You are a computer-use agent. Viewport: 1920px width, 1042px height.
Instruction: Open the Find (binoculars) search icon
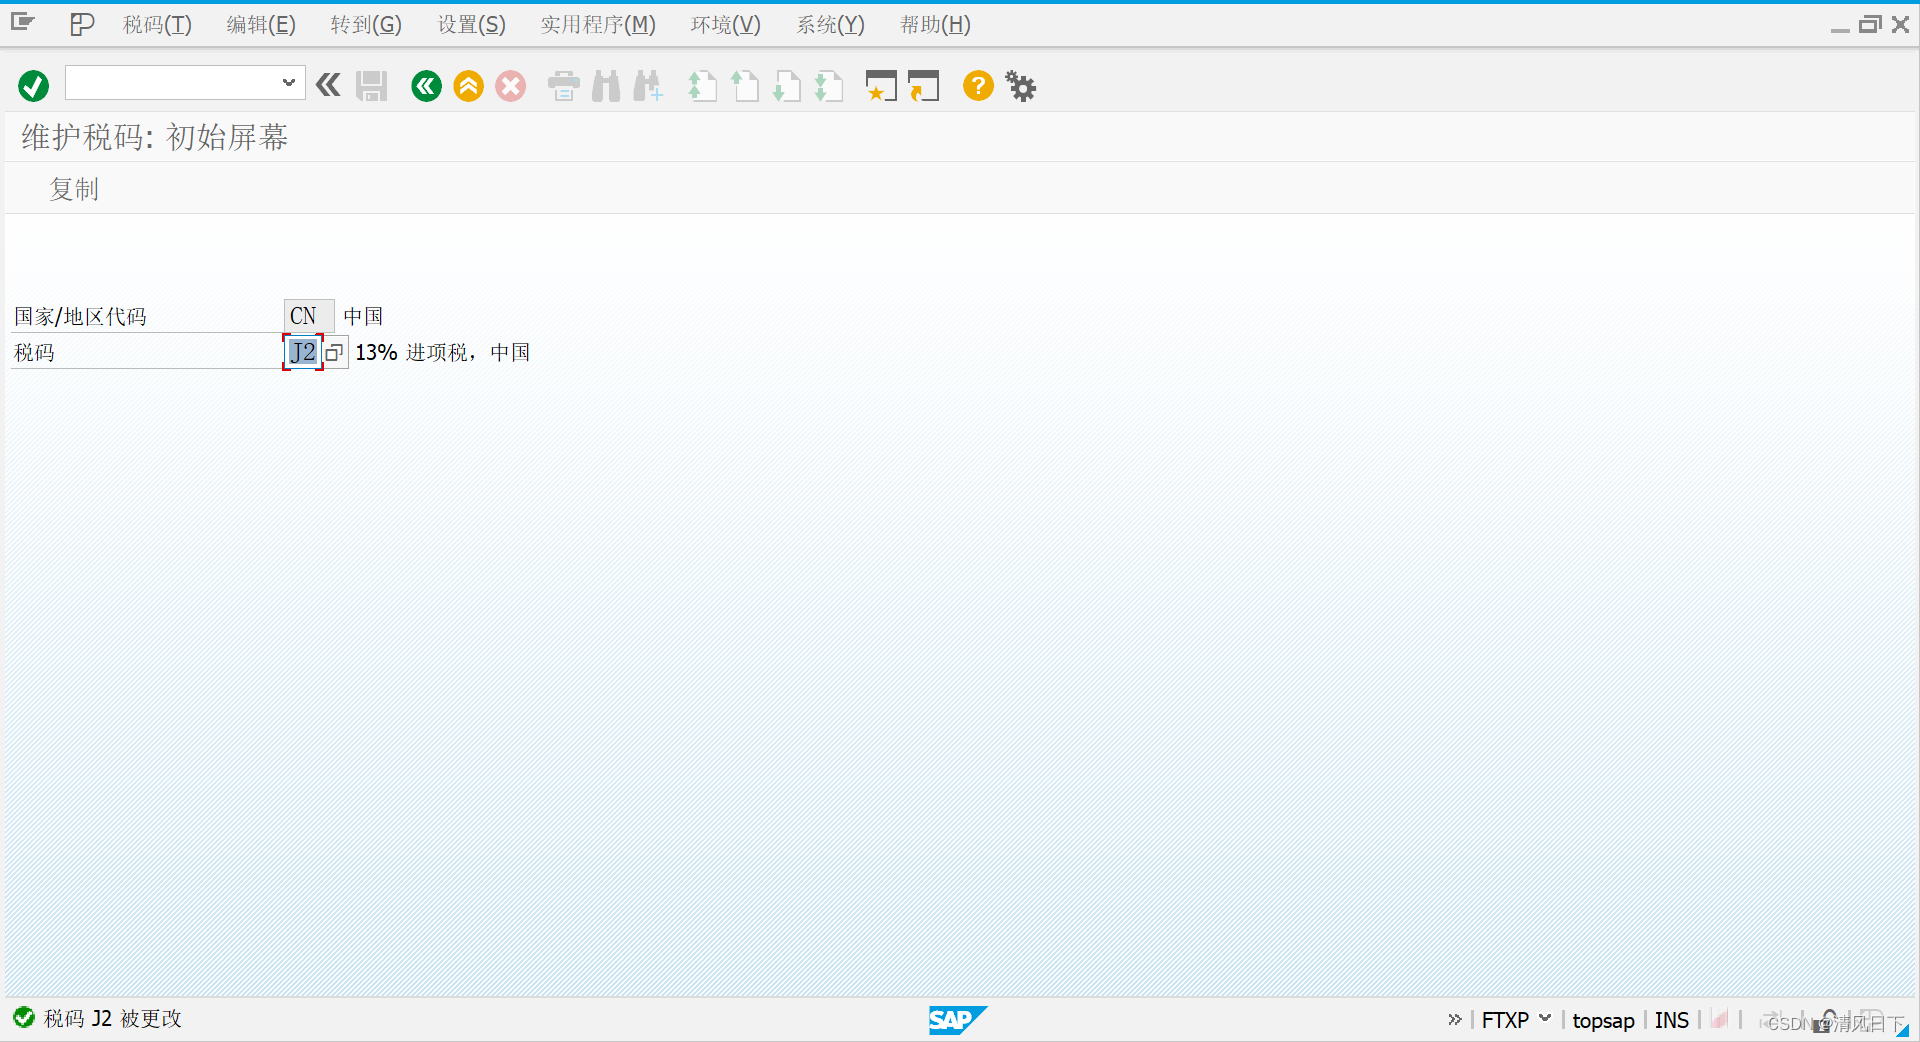tap(605, 86)
